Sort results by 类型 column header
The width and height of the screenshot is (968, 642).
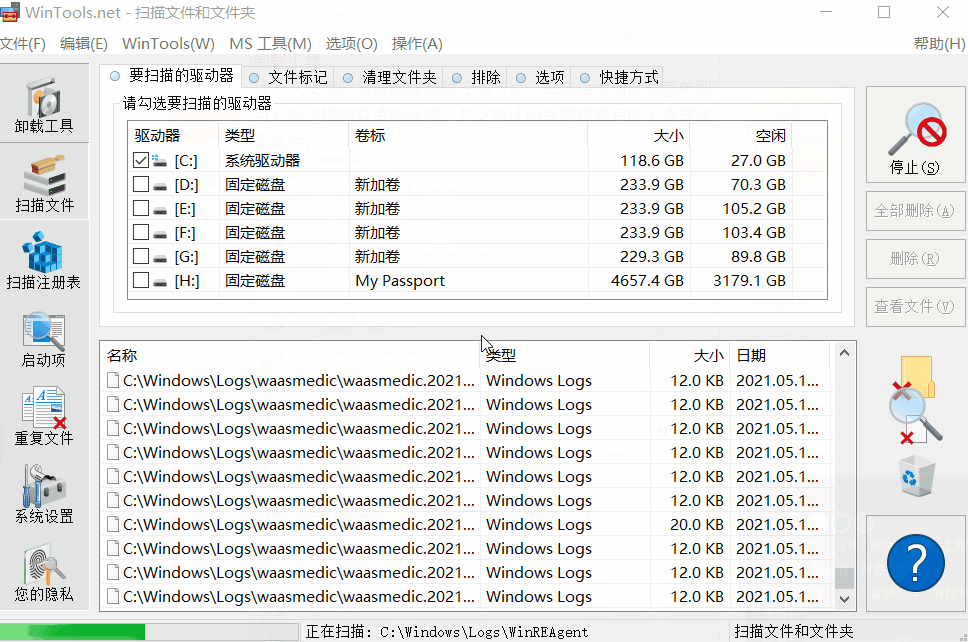[564, 356]
